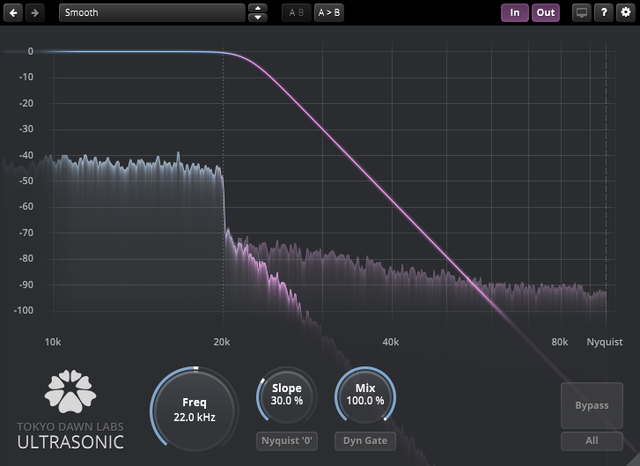Toggle the A B comparison button
640x466 pixels.
296,13
